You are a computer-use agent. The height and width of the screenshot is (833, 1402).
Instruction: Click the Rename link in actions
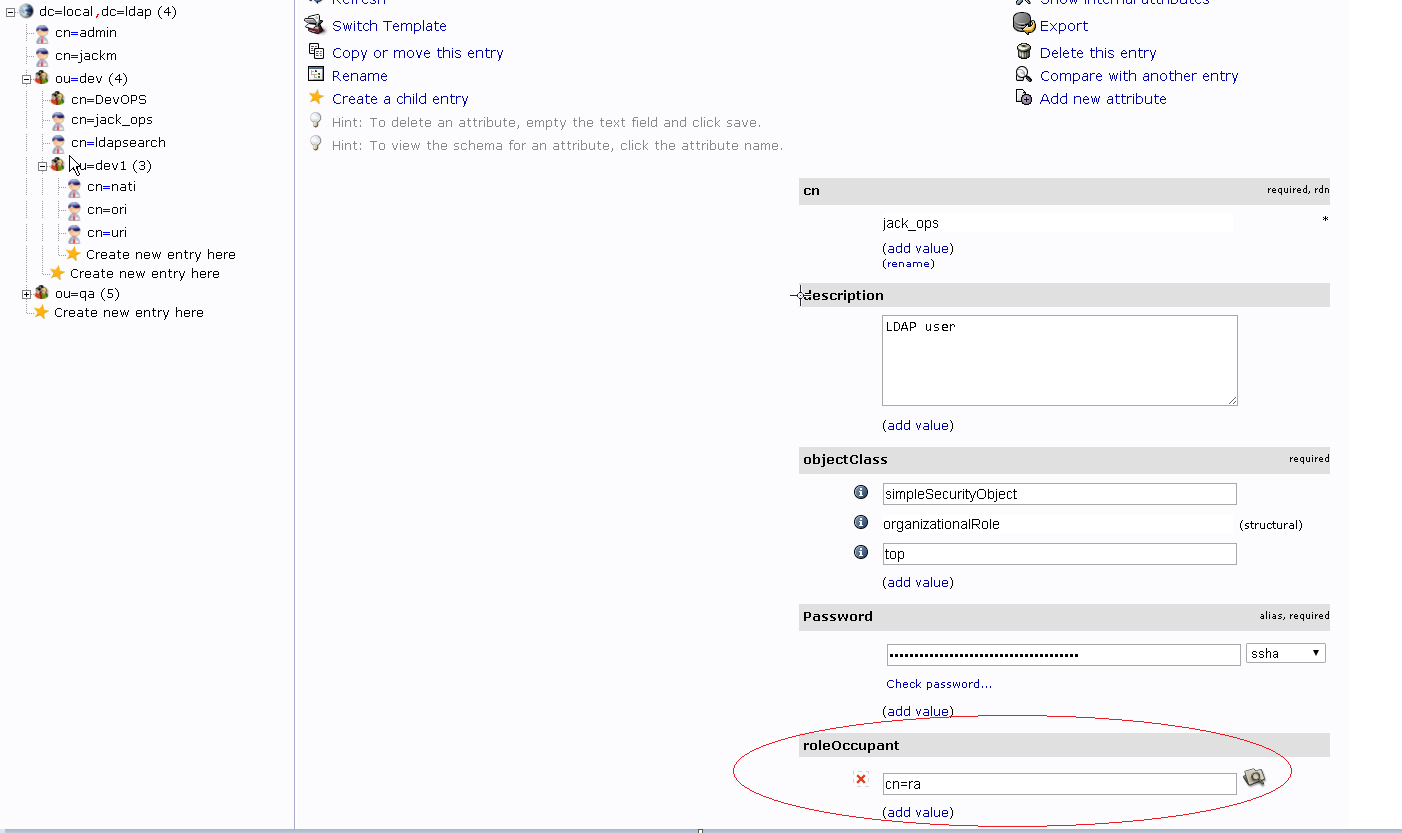point(360,76)
